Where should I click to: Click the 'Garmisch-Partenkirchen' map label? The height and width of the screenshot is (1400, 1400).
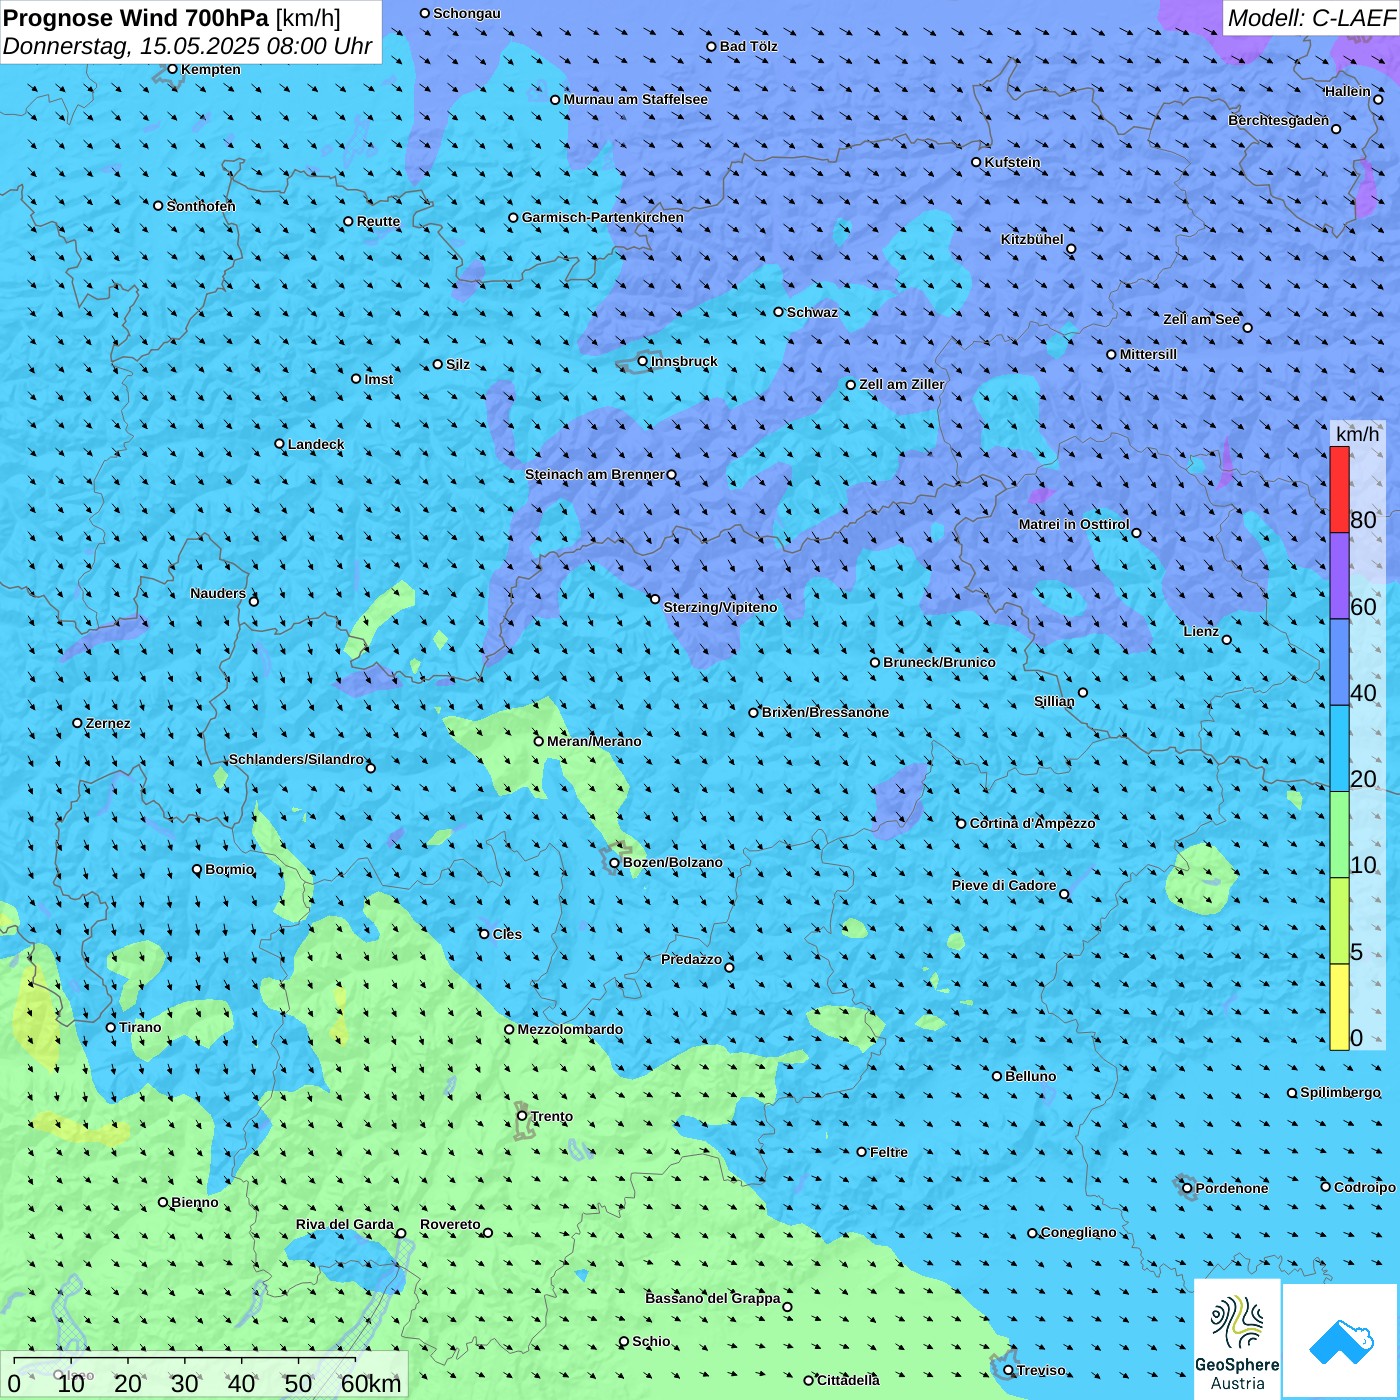click(x=603, y=217)
